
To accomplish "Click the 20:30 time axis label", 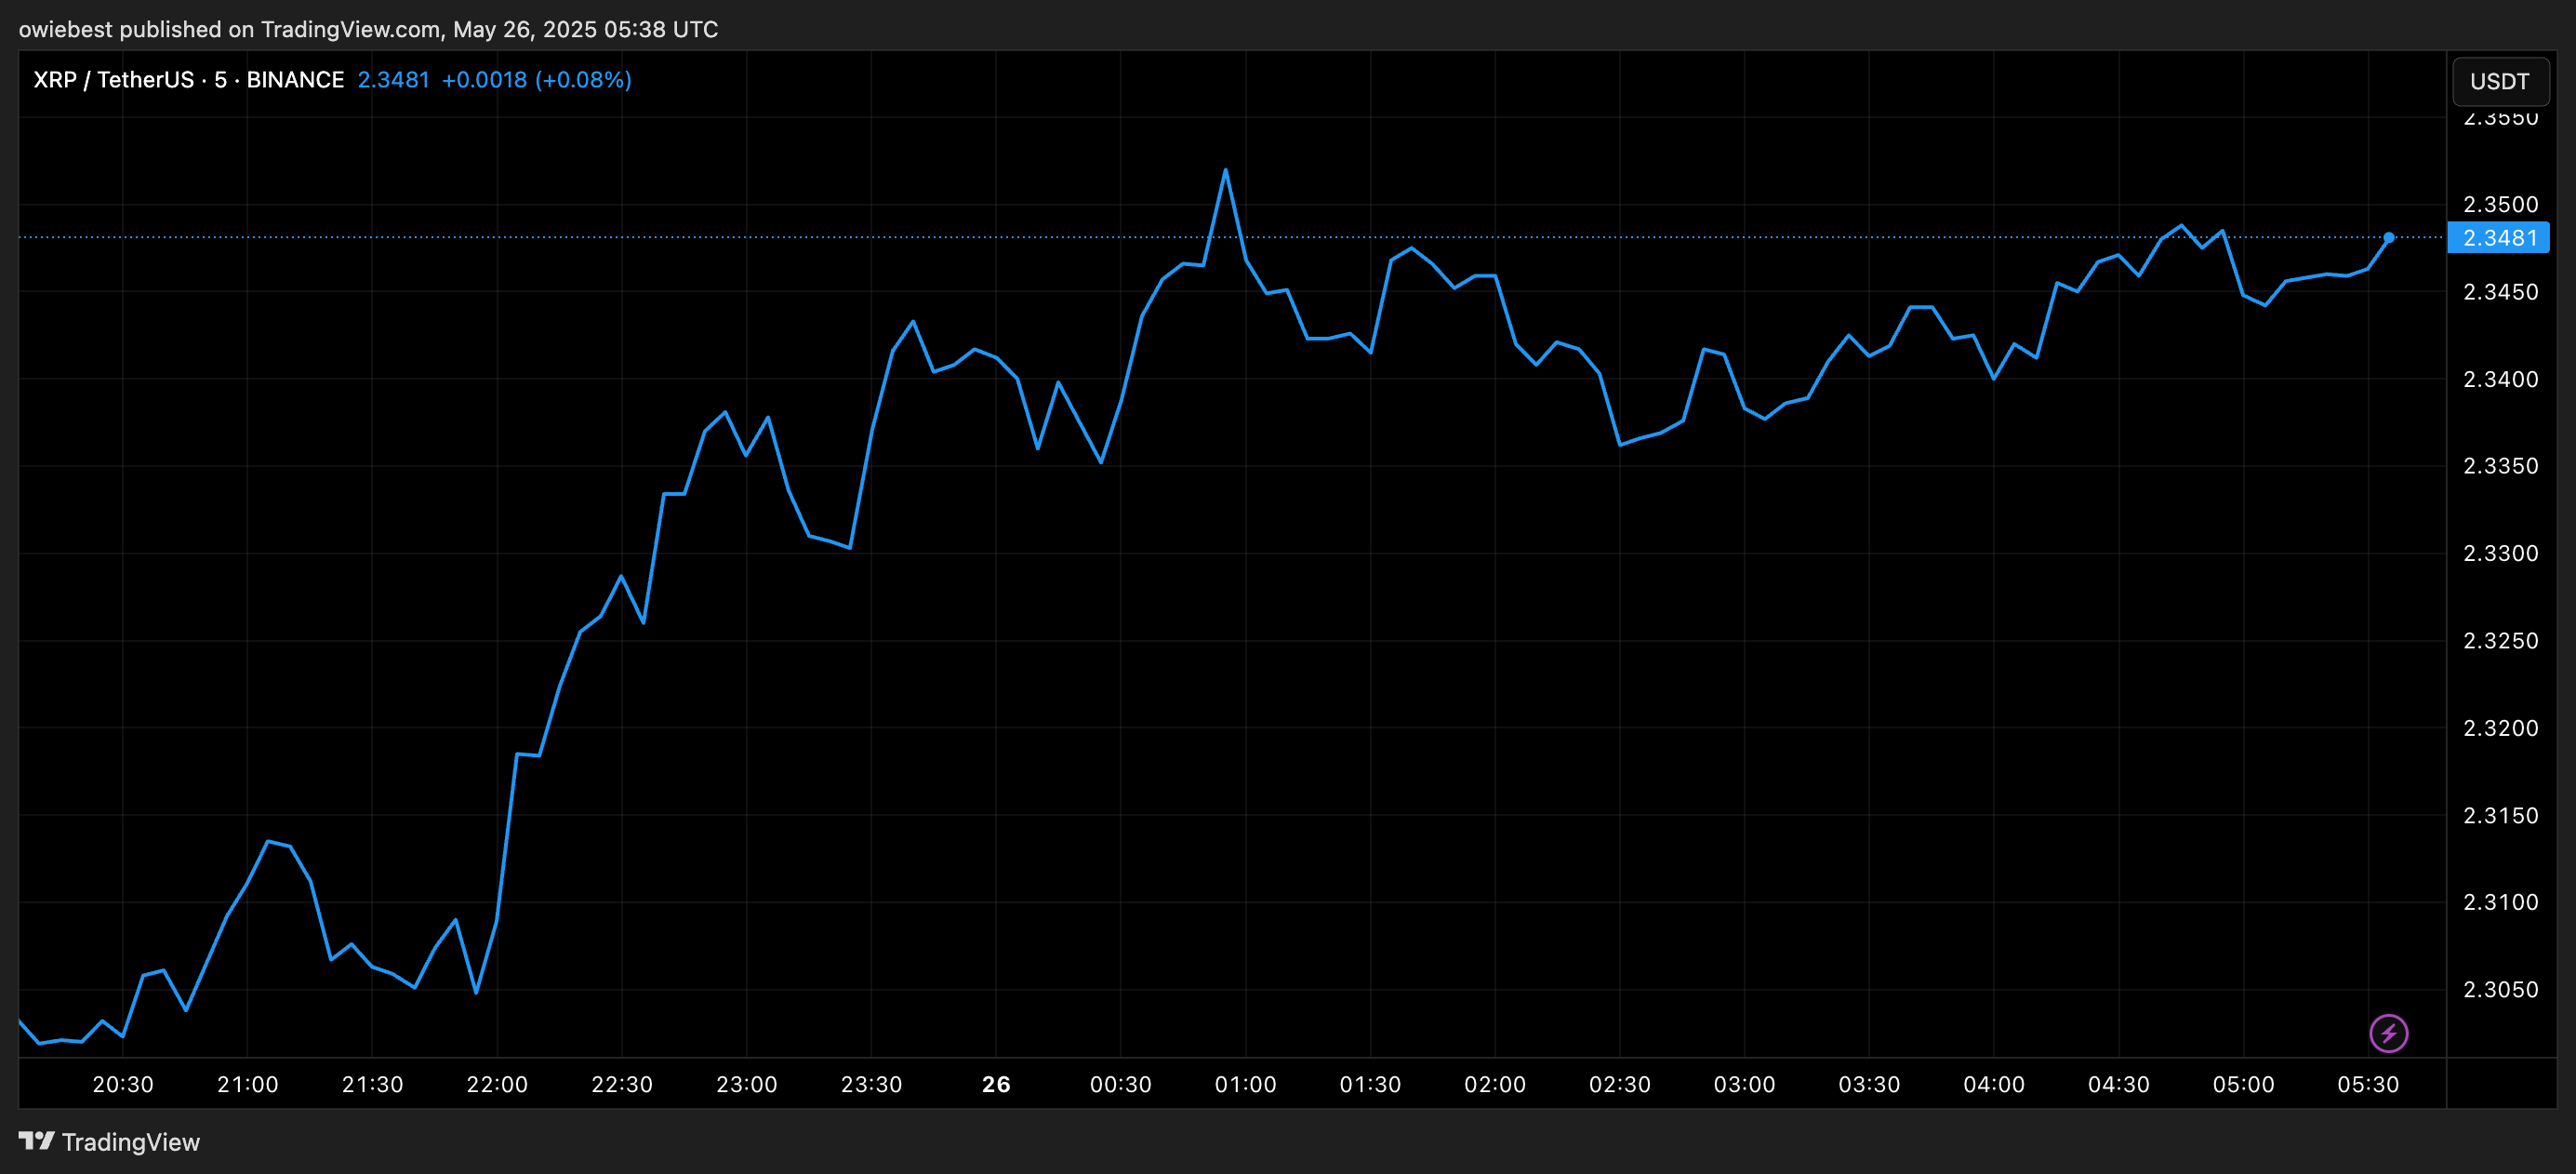I will pyautogui.click(x=123, y=1085).
